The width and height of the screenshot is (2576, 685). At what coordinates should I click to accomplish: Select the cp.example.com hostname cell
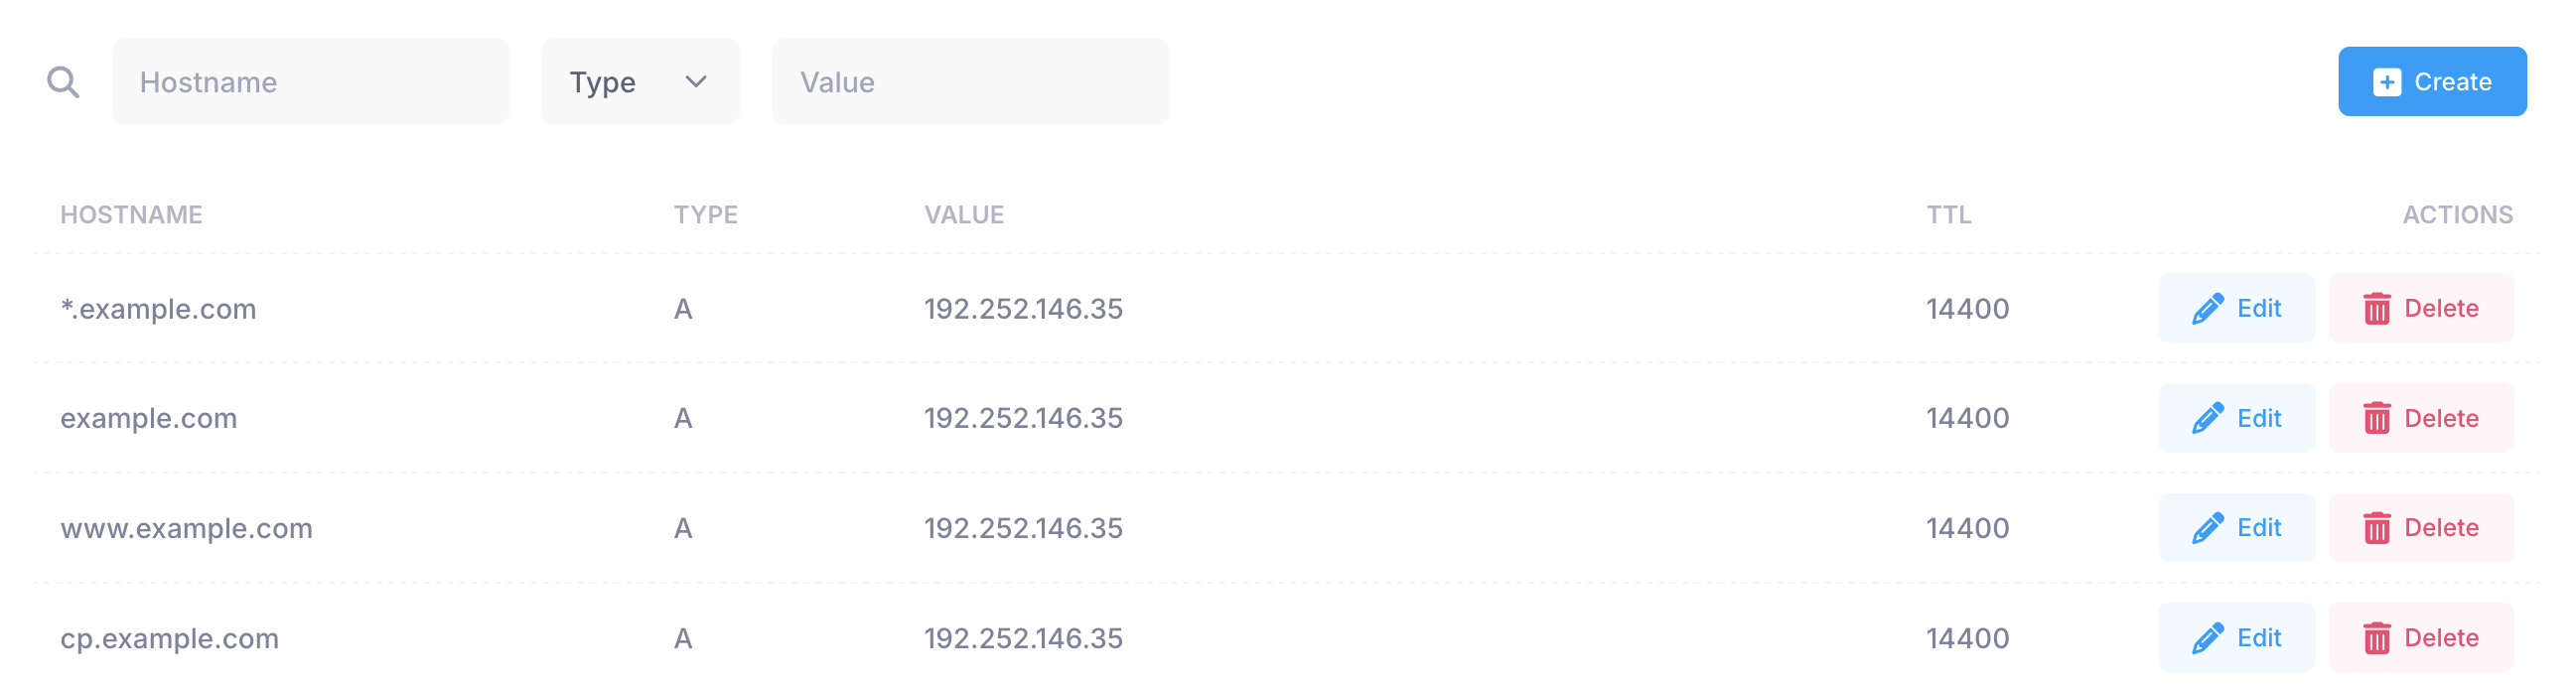coord(170,638)
